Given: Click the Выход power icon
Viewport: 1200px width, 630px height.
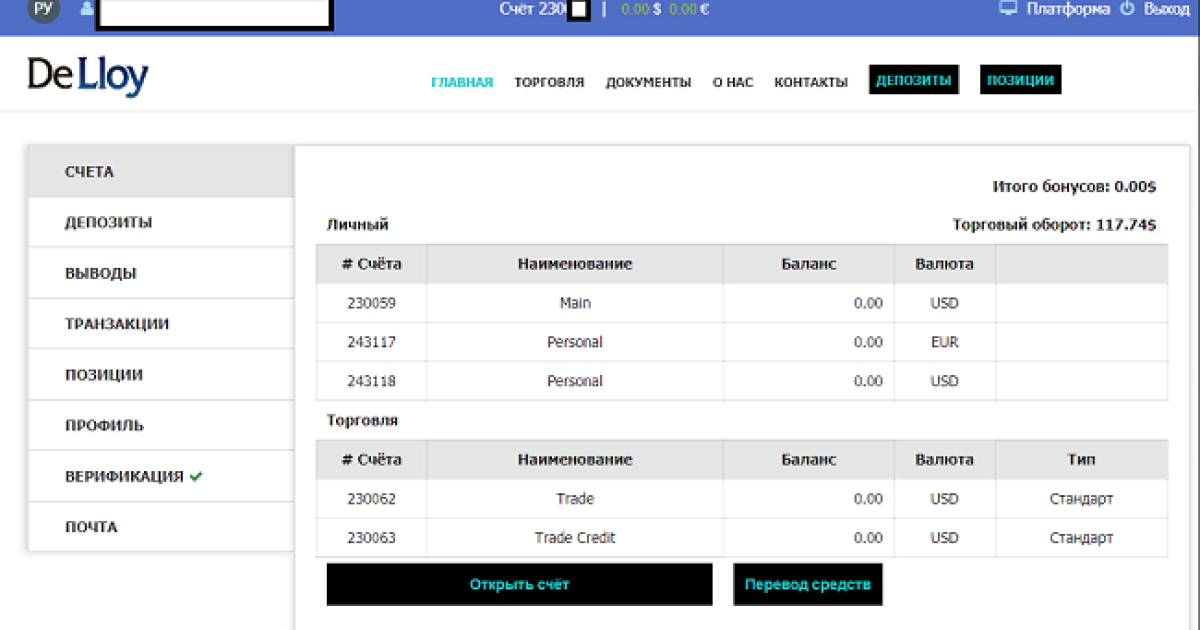Looking at the screenshot, I should 1127,8.
